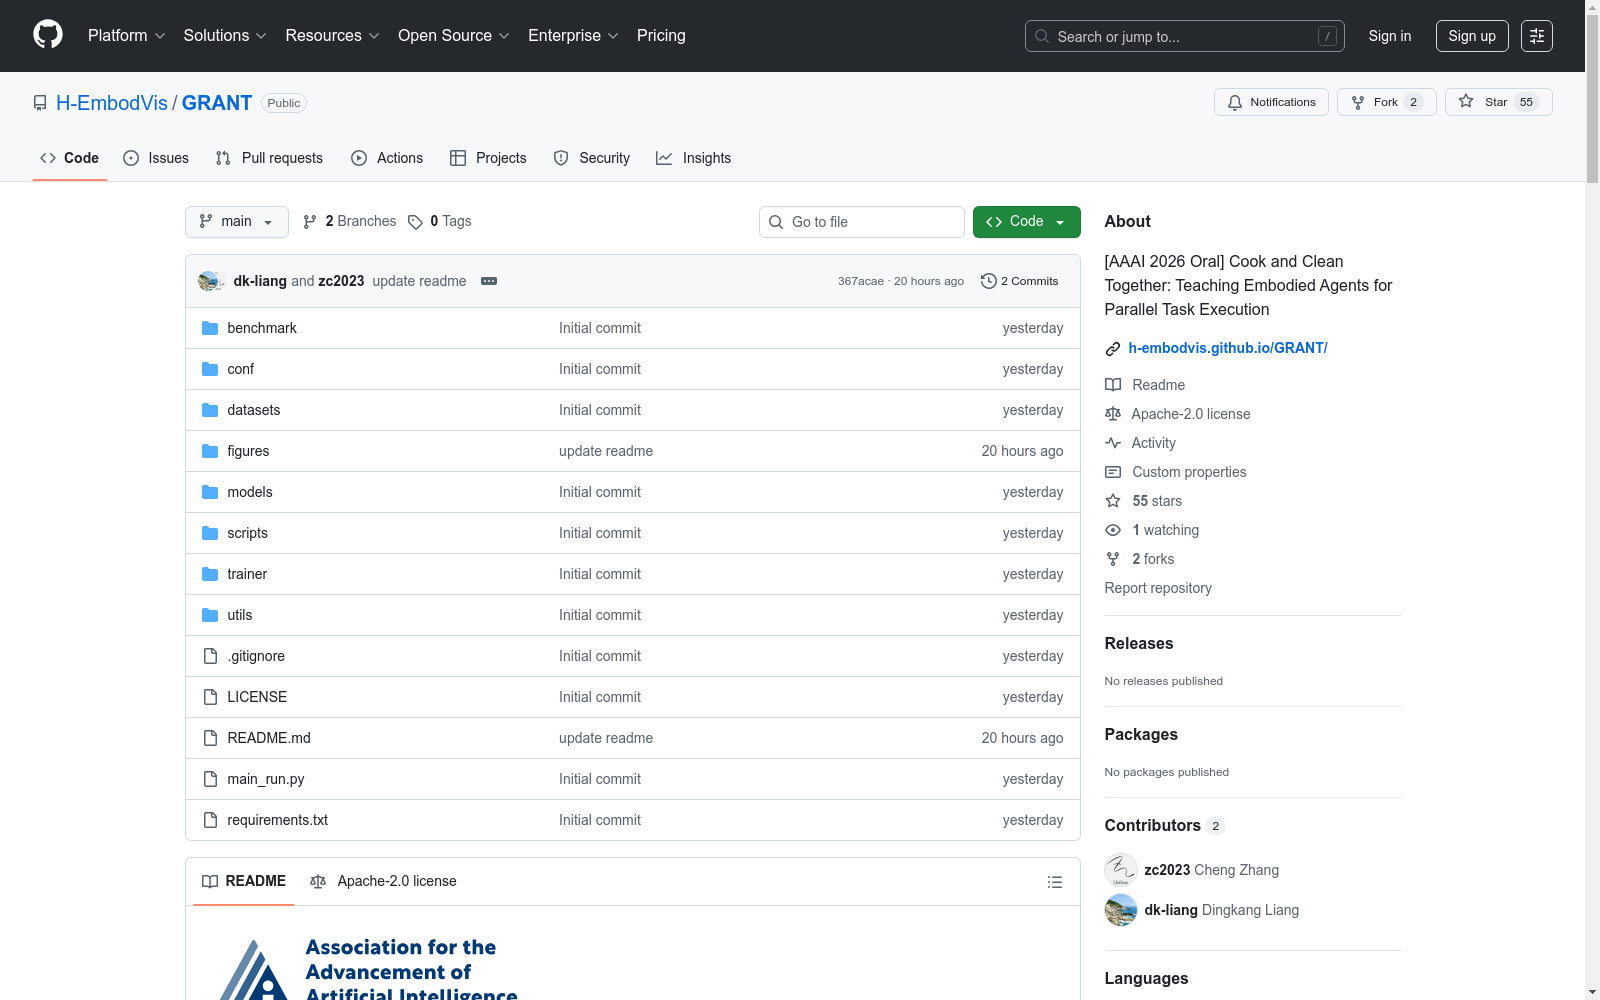The image size is (1600, 1000).
Task: Select the Apache-2.0 license tab in README
Action: coord(384,882)
